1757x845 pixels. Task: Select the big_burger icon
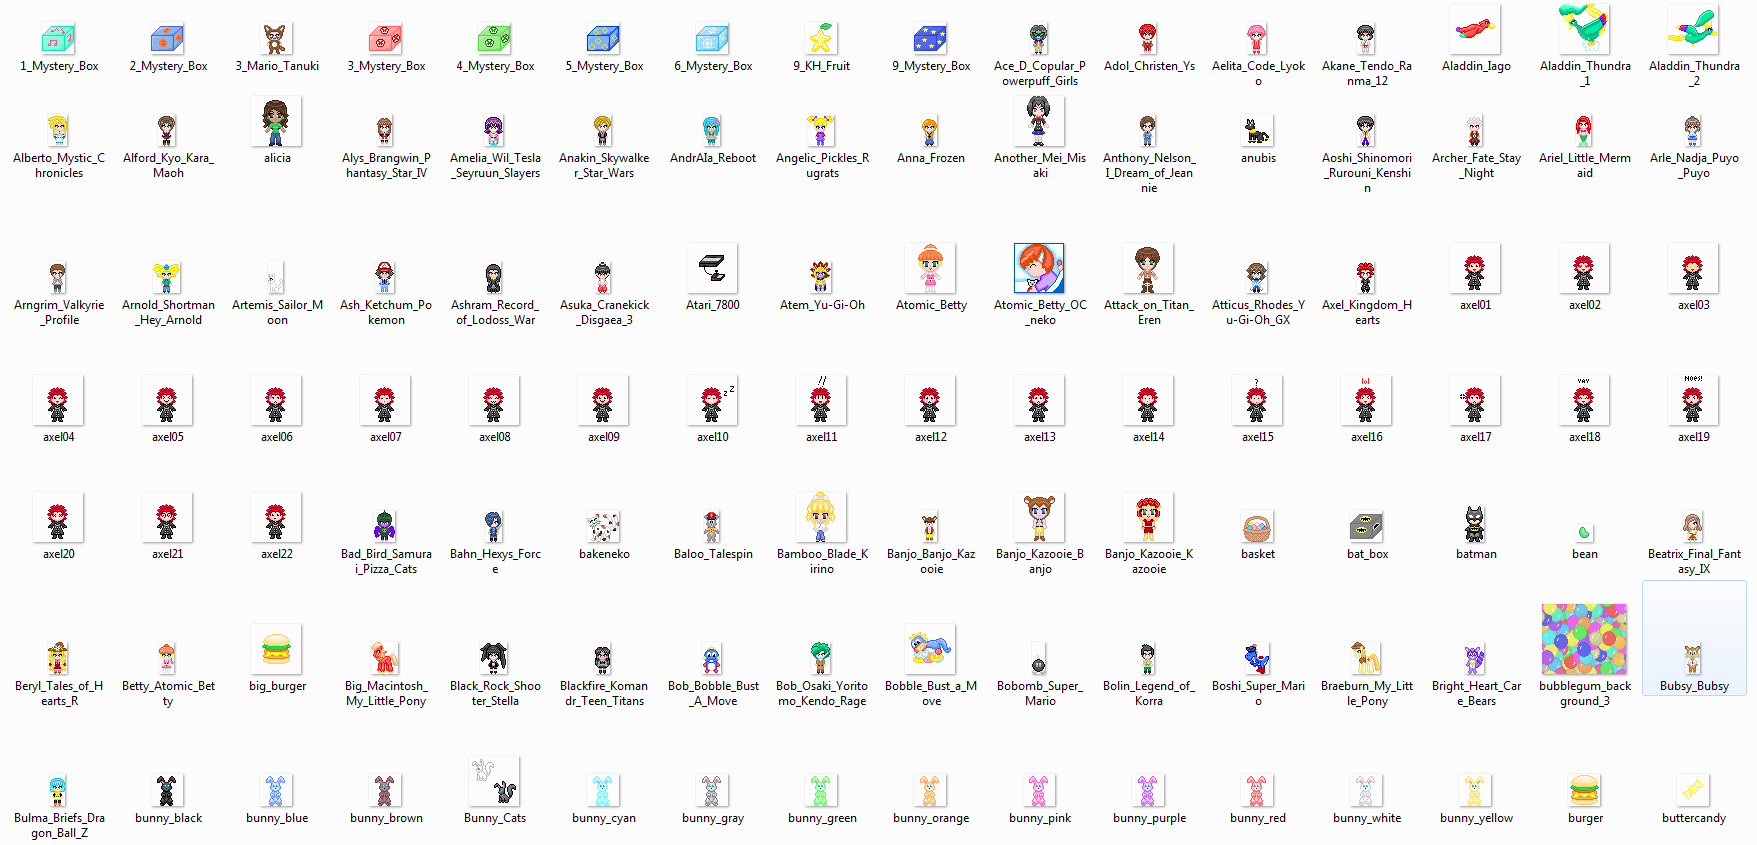[x=276, y=649]
